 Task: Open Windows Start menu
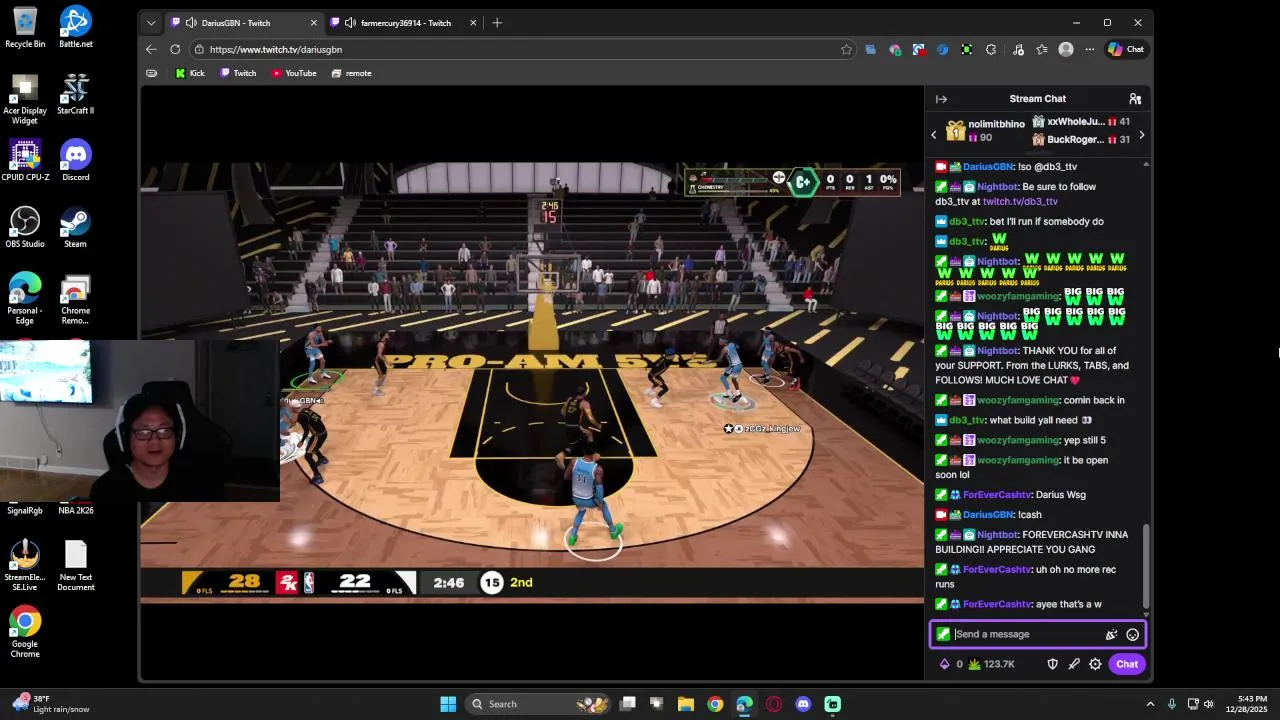tap(448, 704)
